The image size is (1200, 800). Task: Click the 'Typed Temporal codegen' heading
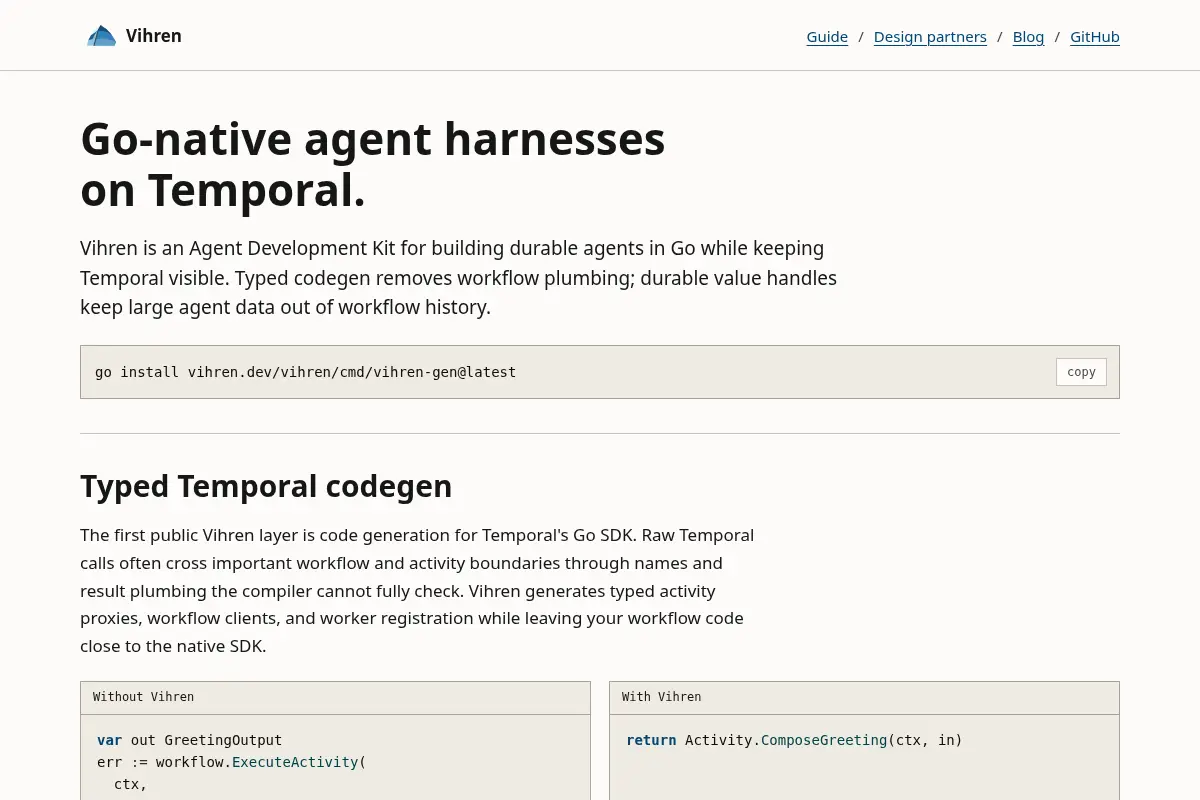tap(266, 486)
